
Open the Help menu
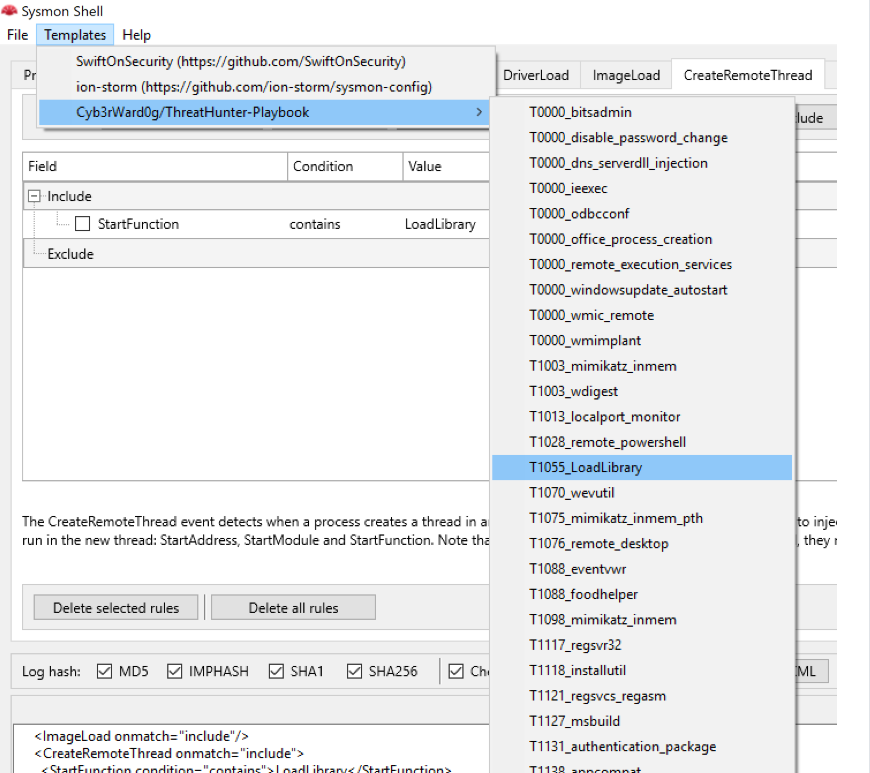point(136,34)
